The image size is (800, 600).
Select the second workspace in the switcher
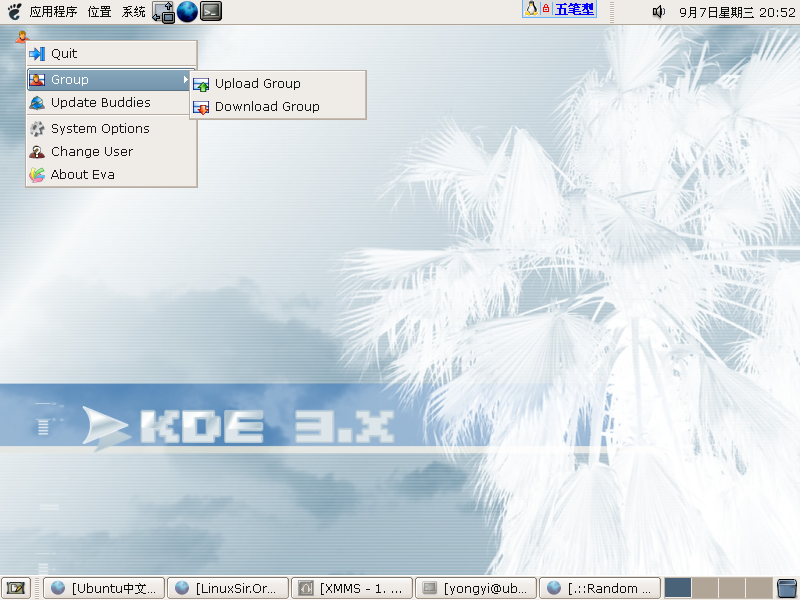[x=705, y=588]
